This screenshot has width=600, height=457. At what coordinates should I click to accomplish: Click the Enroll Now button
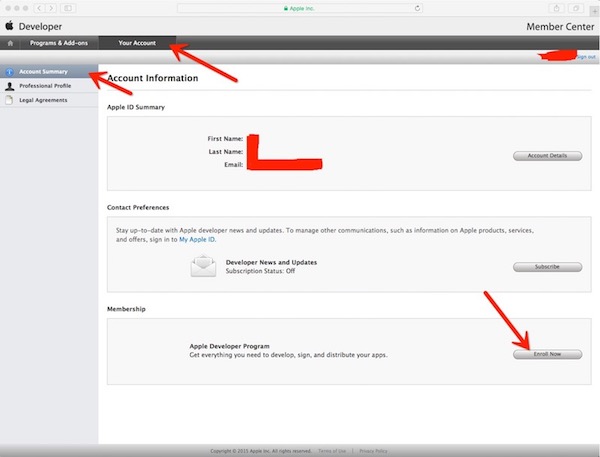pyautogui.click(x=547, y=354)
